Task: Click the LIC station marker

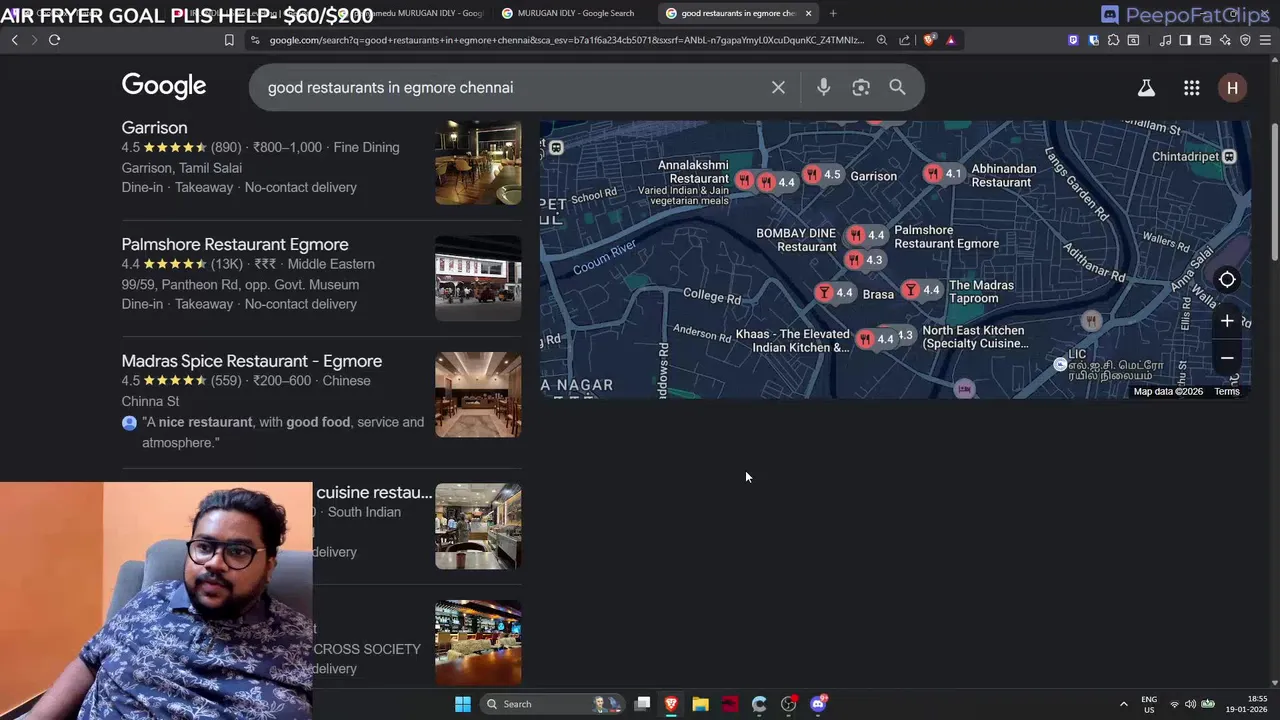Action: pyautogui.click(x=1060, y=365)
